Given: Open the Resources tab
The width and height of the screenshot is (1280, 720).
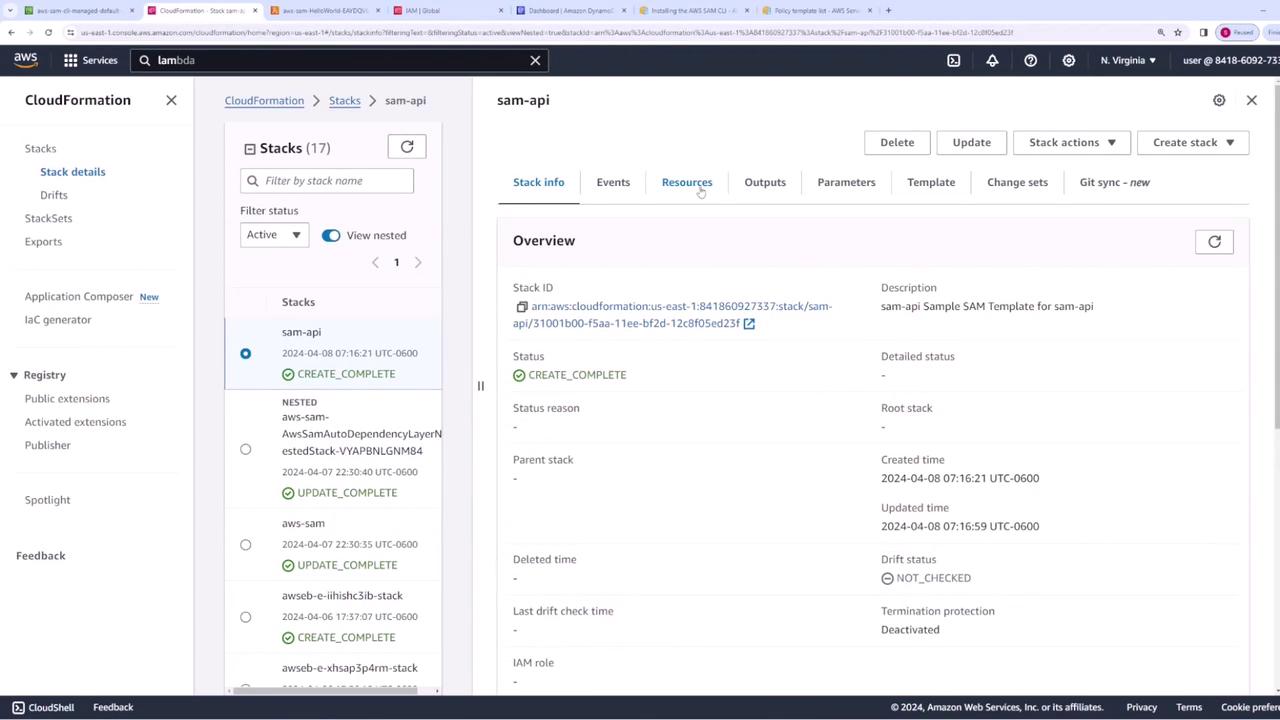Looking at the screenshot, I should (x=687, y=182).
